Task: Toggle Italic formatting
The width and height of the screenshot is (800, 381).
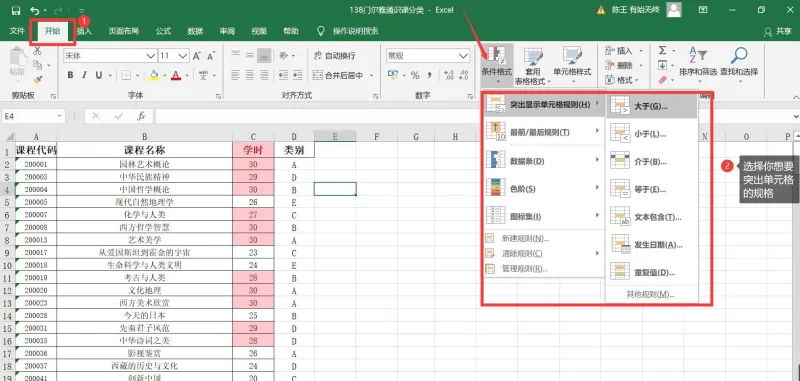Action: tap(85, 75)
